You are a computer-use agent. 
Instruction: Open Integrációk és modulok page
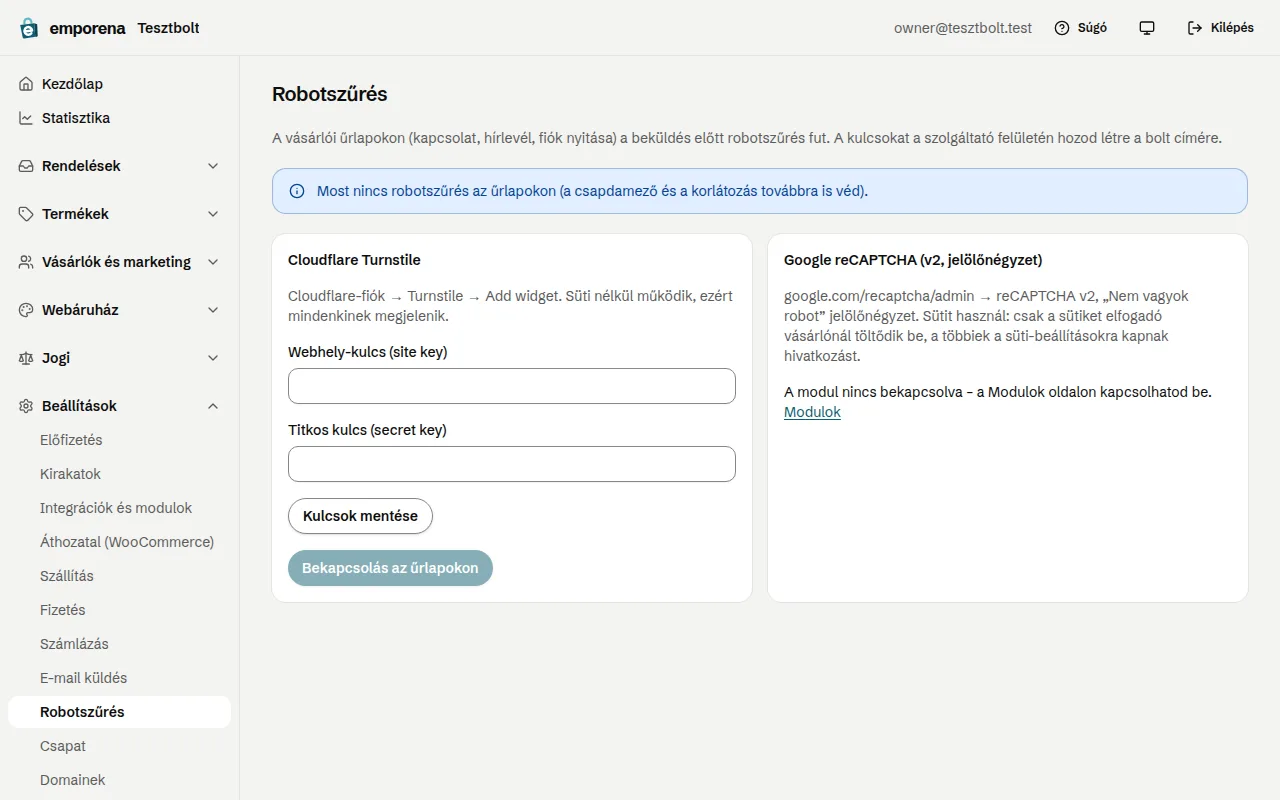coord(119,508)
